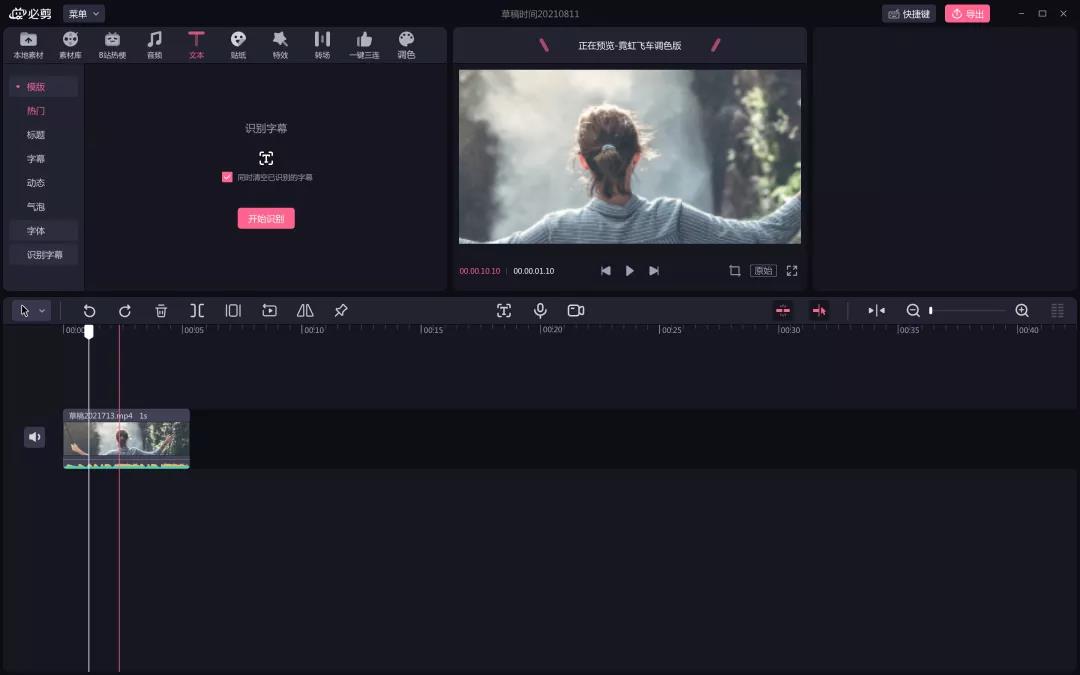Viewport: 1080px width, 675px height.
Task: Open the 识别字幕 sidebar section
Action: 43,255
